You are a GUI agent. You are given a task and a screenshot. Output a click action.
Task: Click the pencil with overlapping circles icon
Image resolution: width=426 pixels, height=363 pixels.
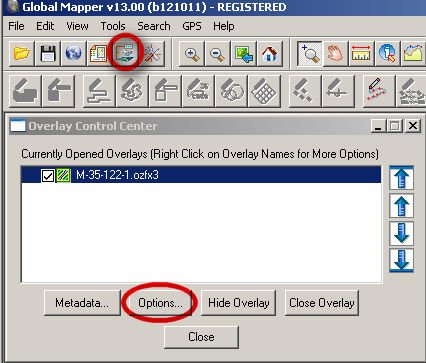tap(231, 91)
